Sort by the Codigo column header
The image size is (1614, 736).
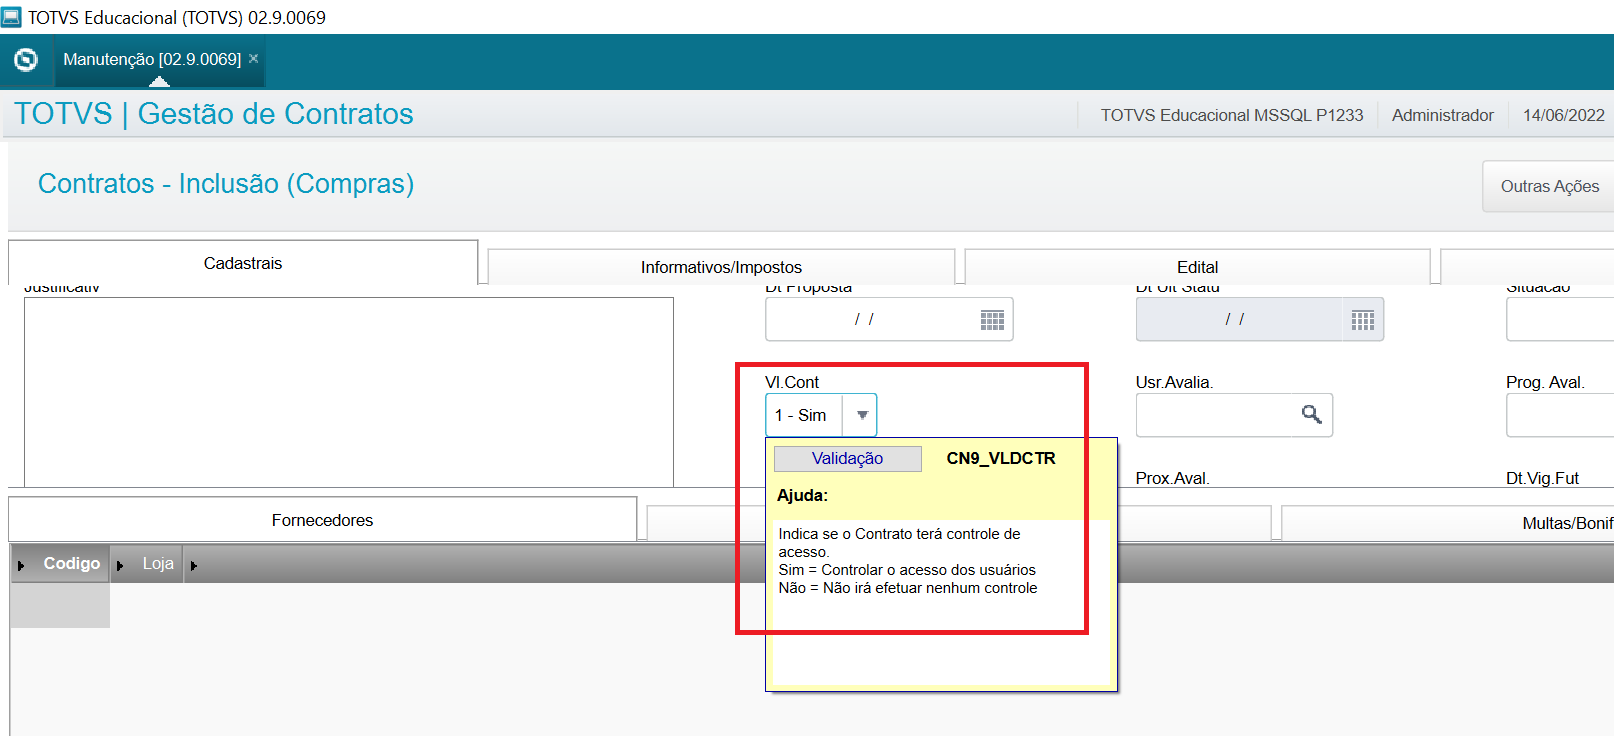tap(72, 564)
